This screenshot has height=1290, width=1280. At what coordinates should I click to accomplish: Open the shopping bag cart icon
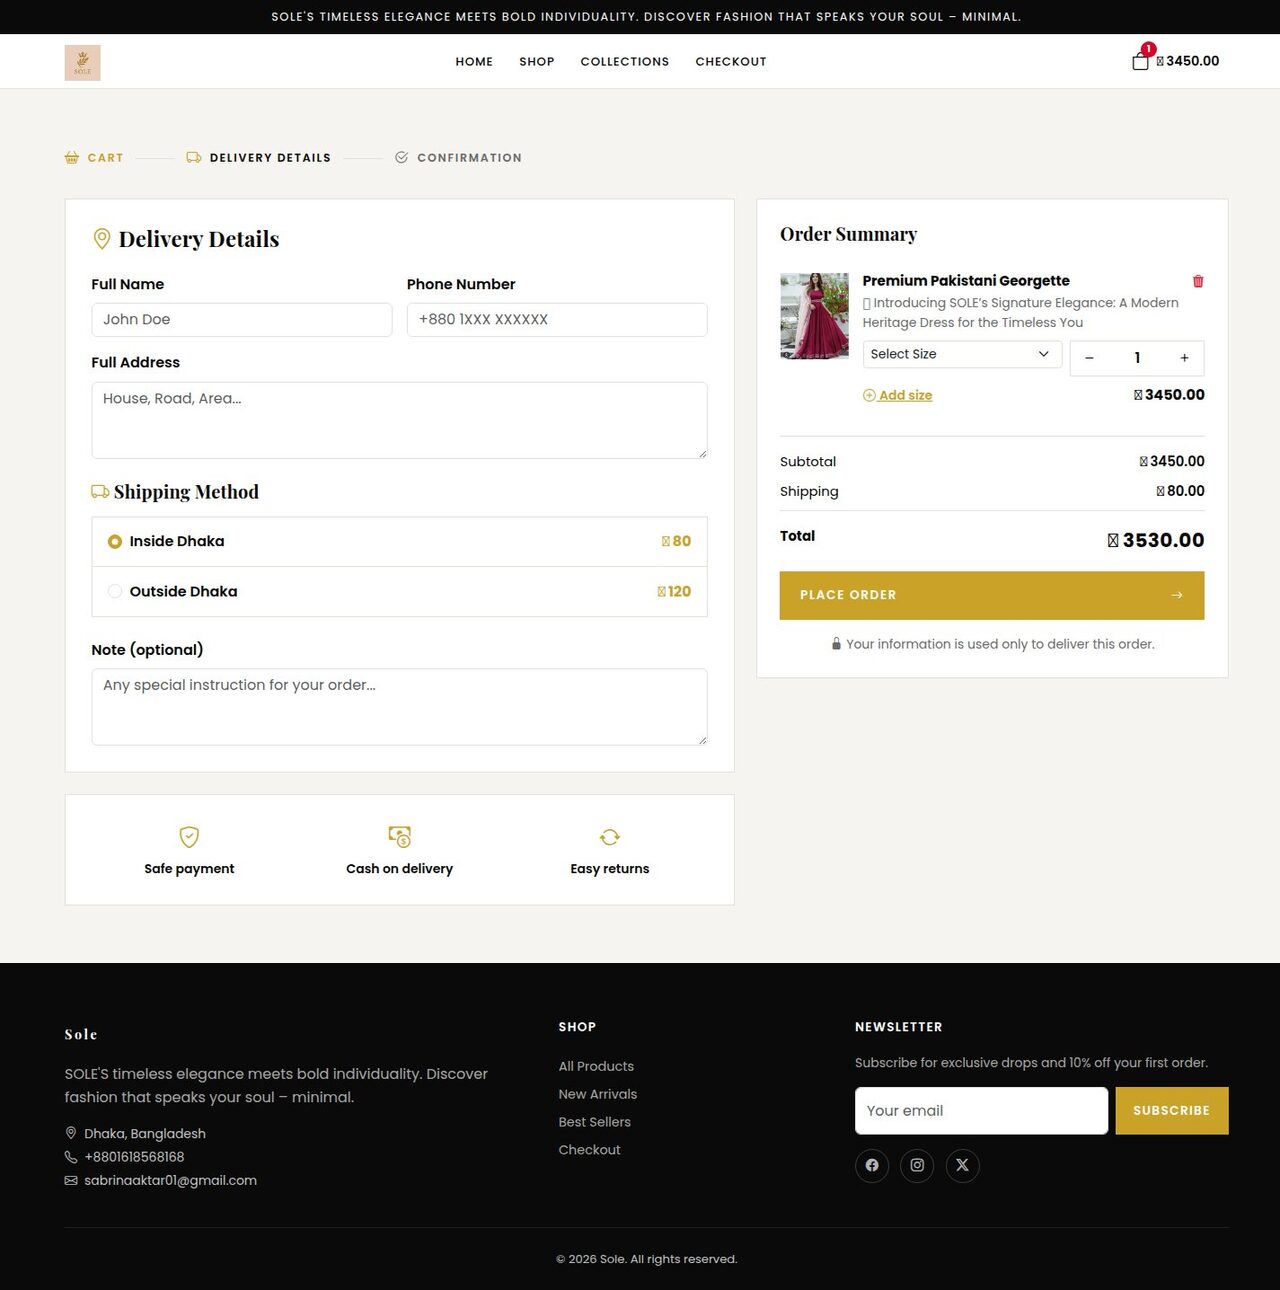[x=1140, y=61]
